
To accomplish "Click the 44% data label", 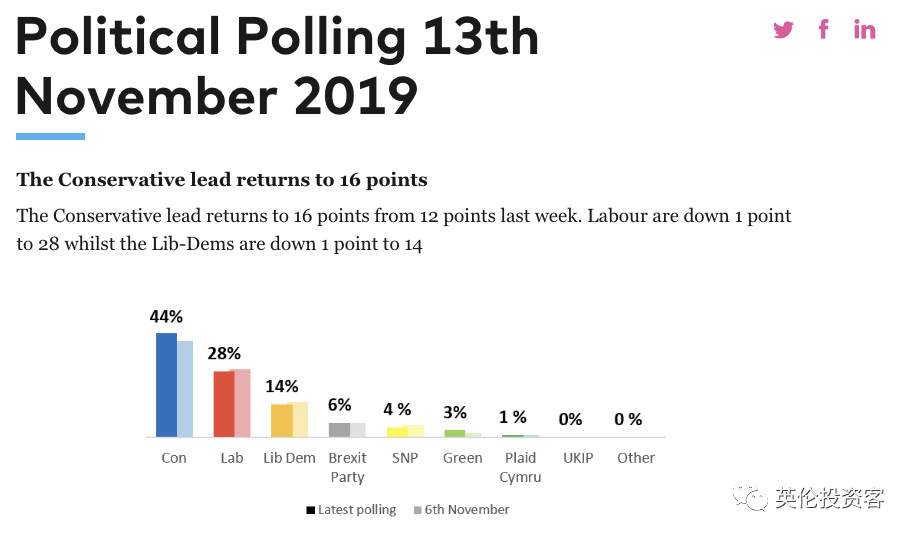I will 166,317.
